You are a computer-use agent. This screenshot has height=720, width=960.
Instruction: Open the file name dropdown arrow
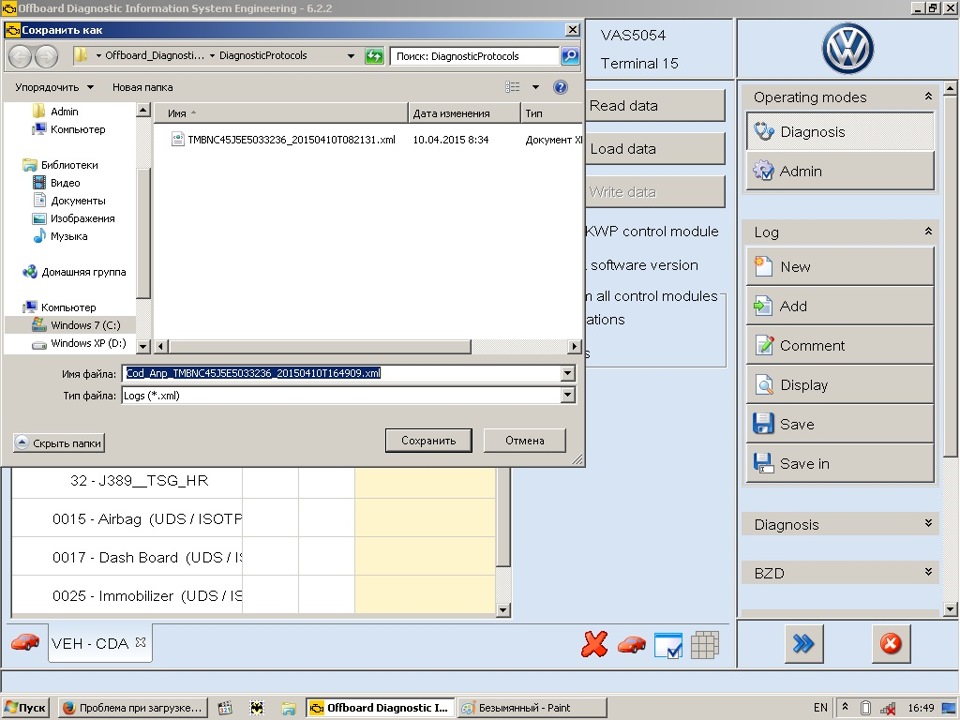[568, 373]
